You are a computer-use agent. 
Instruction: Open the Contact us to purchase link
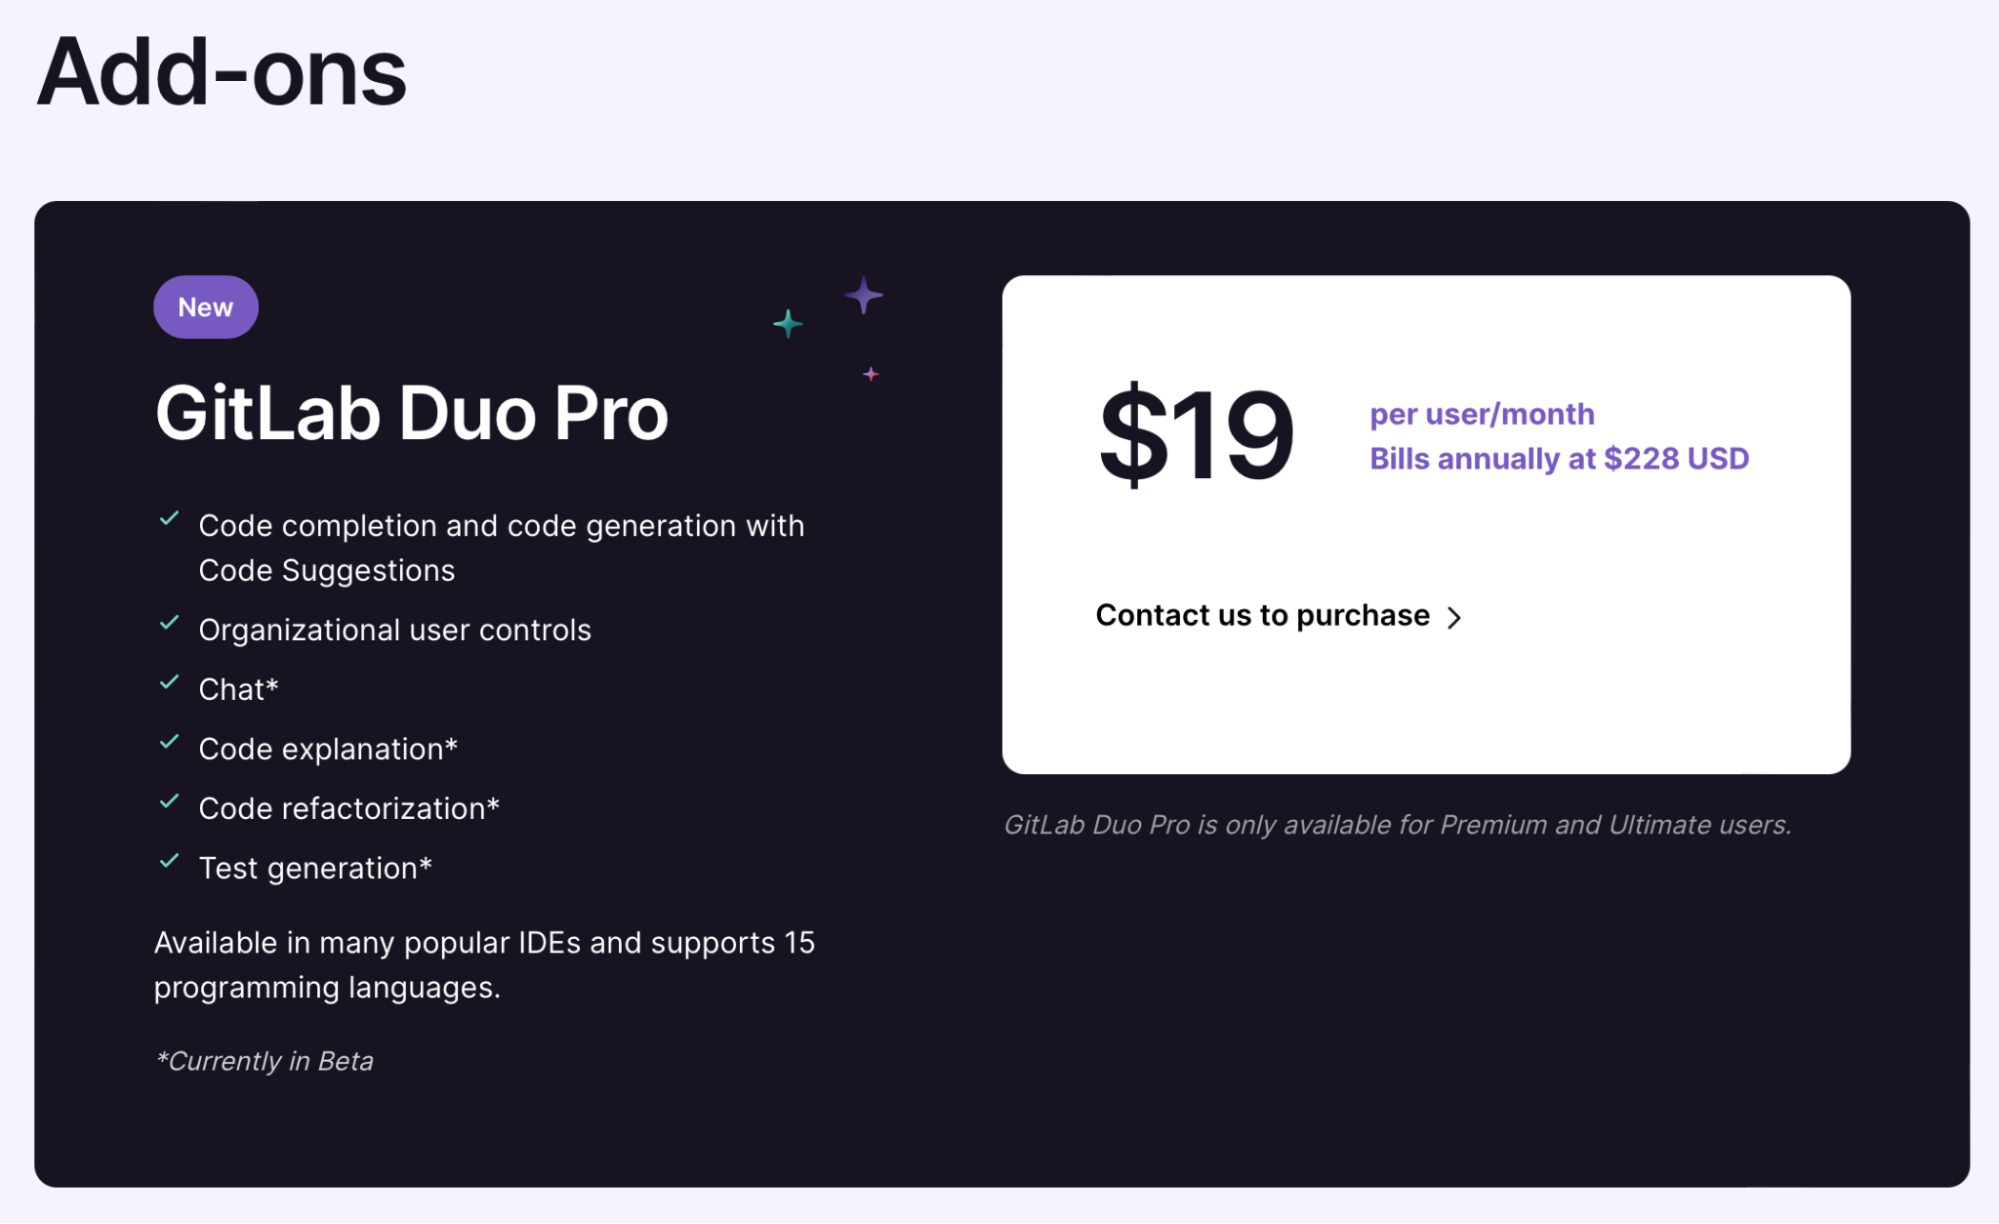coord(1262,615)
